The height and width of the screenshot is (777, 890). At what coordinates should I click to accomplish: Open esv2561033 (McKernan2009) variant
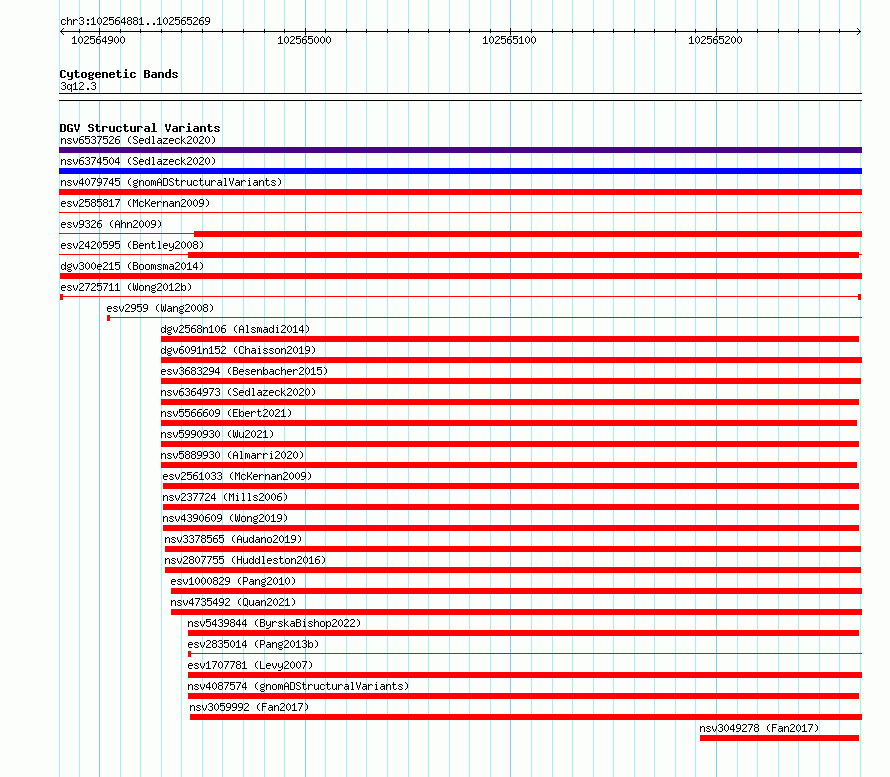[x=237, y=476]
